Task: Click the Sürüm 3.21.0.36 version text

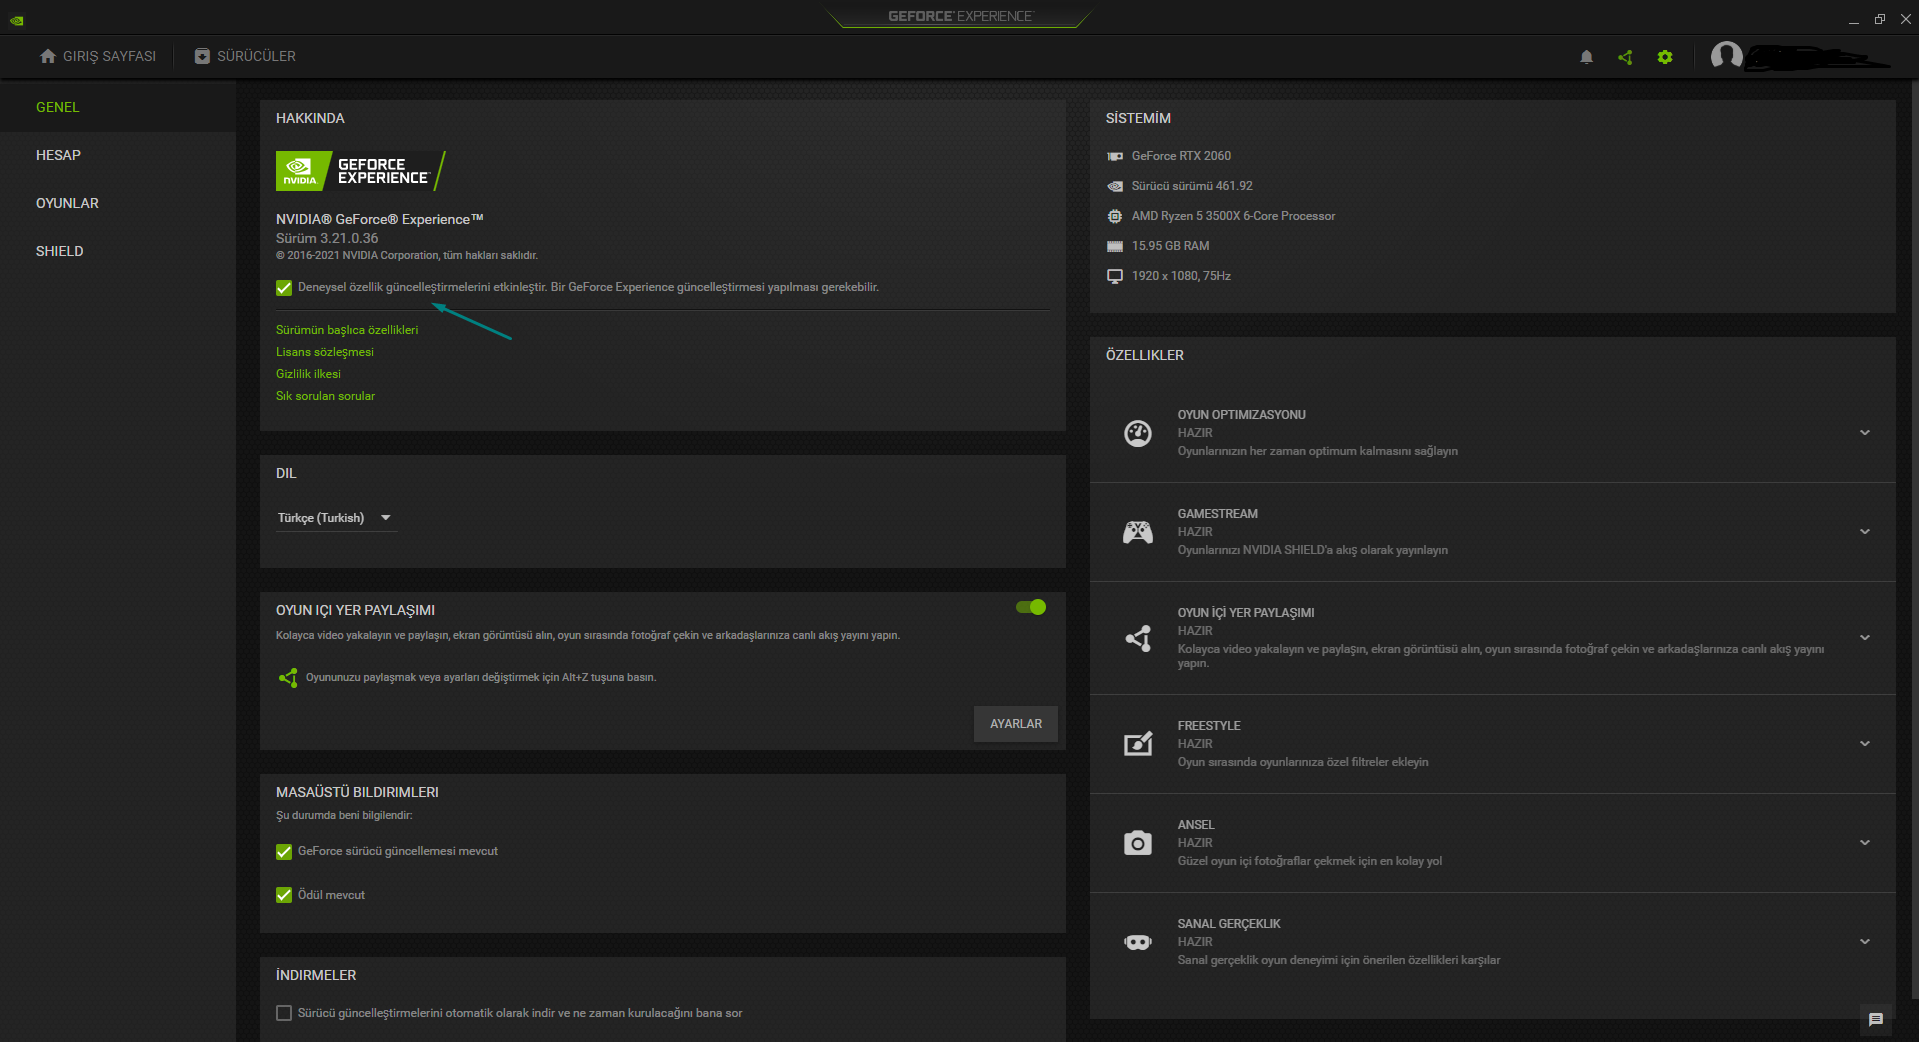Action: click(327, 238)
